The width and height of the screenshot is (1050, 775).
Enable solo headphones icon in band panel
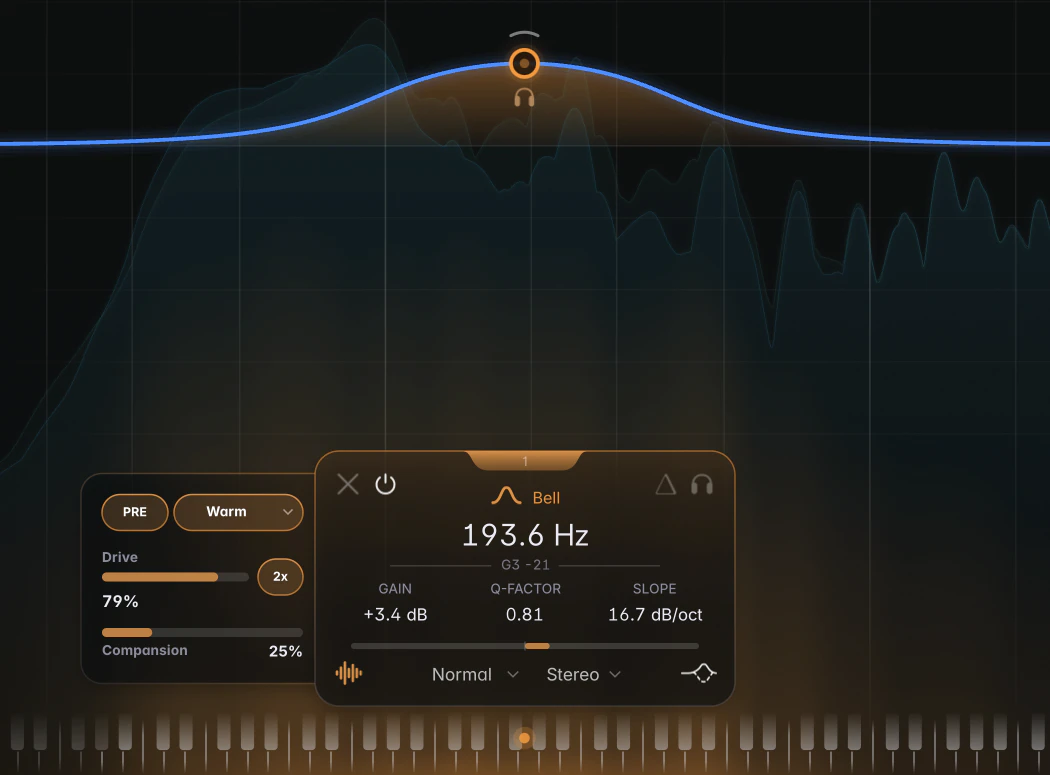(702, 484)
